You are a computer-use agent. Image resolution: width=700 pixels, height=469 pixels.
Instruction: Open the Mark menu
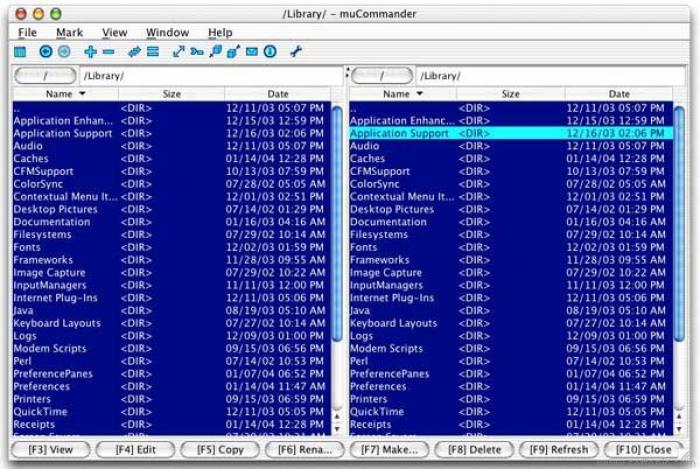pos(69,33)
